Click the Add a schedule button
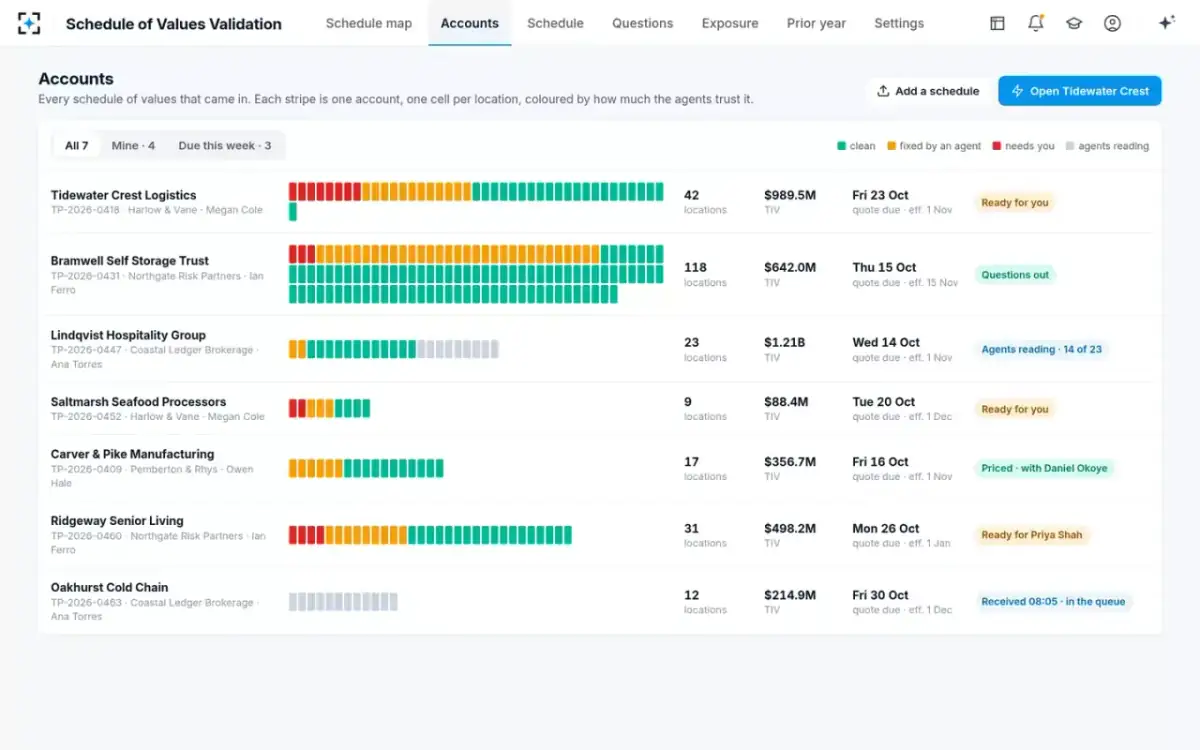The height and width of the screenshot is (750, 1200). pos(928,91)
